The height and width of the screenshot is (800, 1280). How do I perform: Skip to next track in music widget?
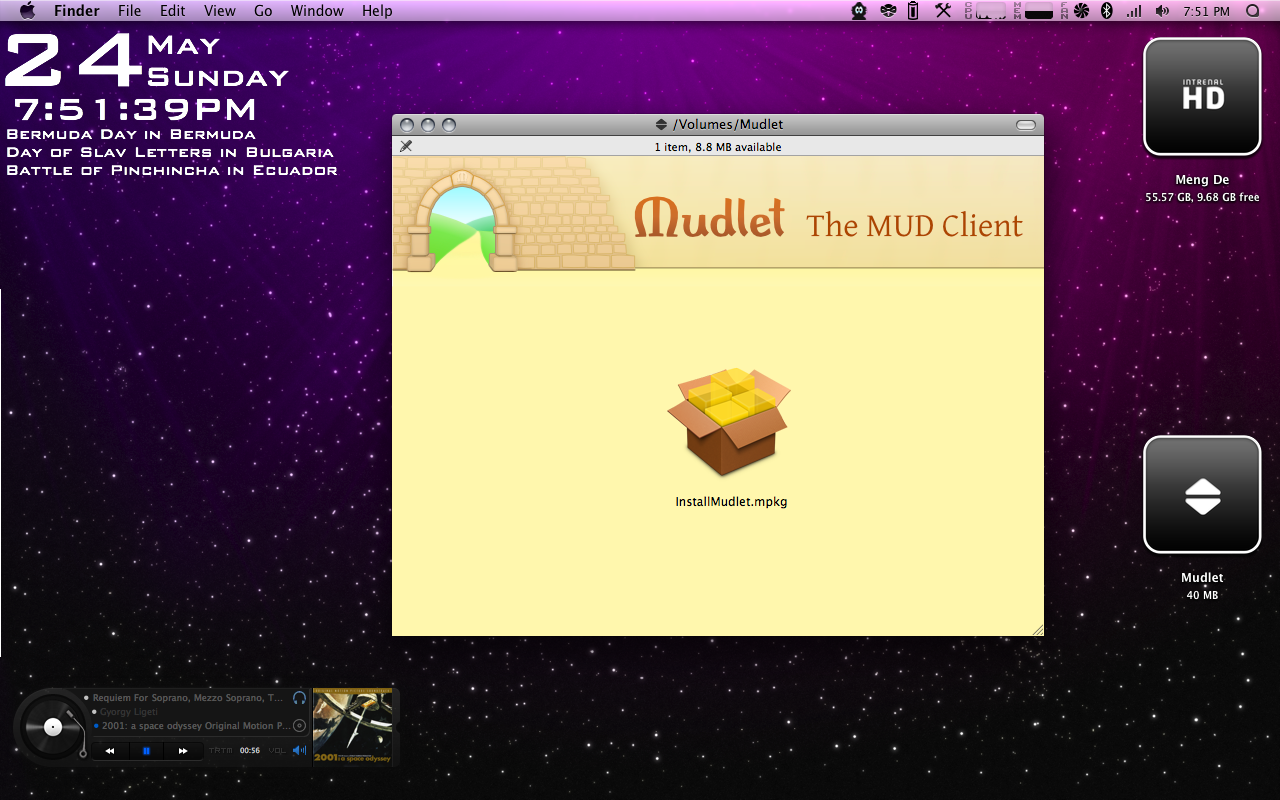pyautogui.click(x=183, y=750)
